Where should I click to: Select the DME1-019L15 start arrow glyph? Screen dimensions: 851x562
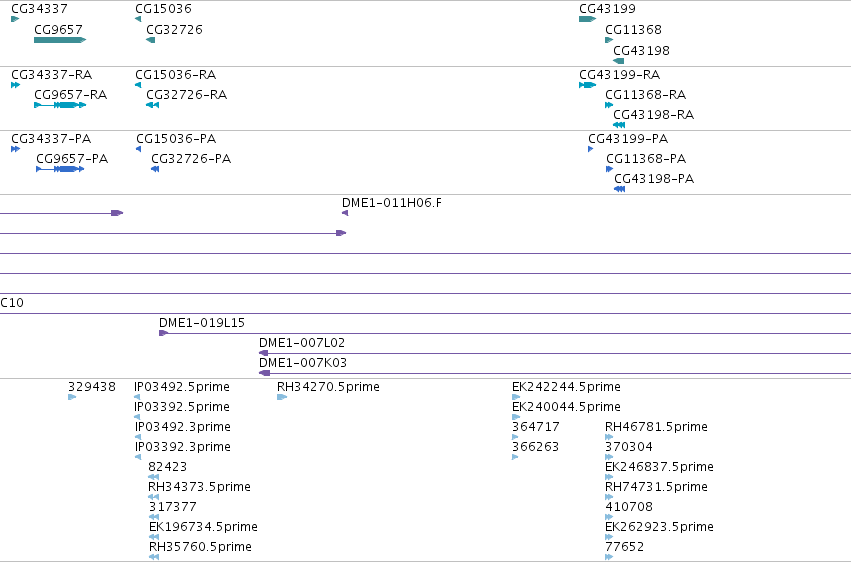tap(163, 333)
